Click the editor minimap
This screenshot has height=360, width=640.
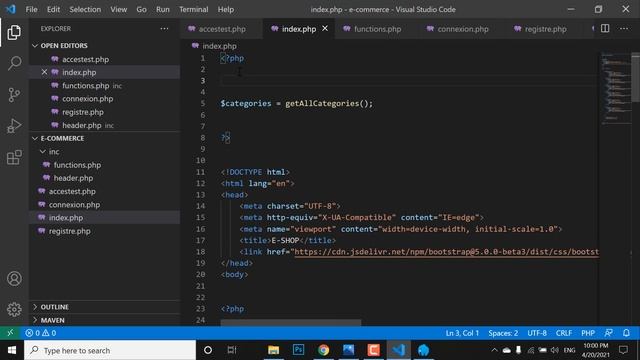(616, 88)
